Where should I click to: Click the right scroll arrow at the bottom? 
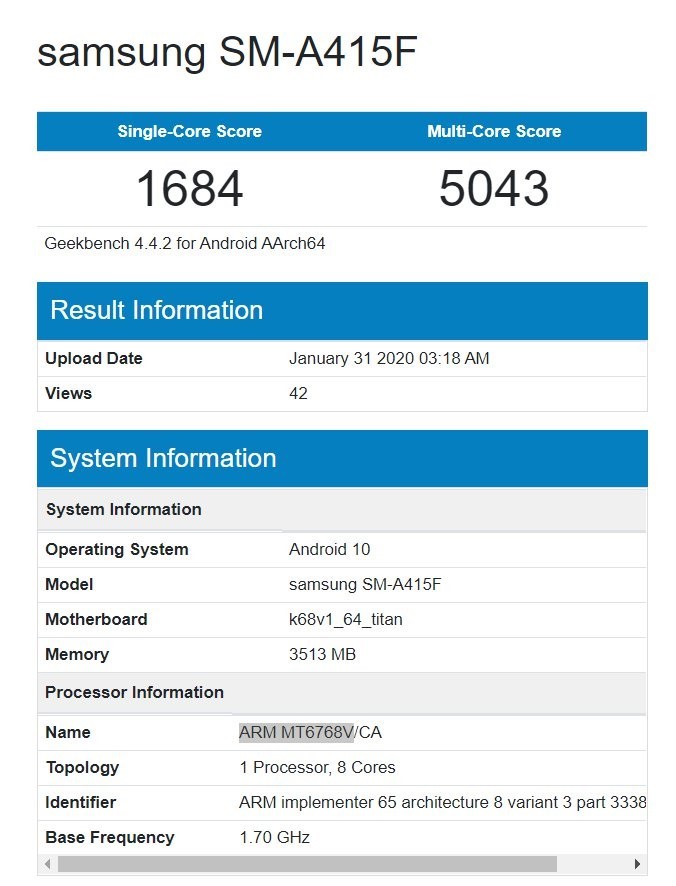tap(637, 863)
